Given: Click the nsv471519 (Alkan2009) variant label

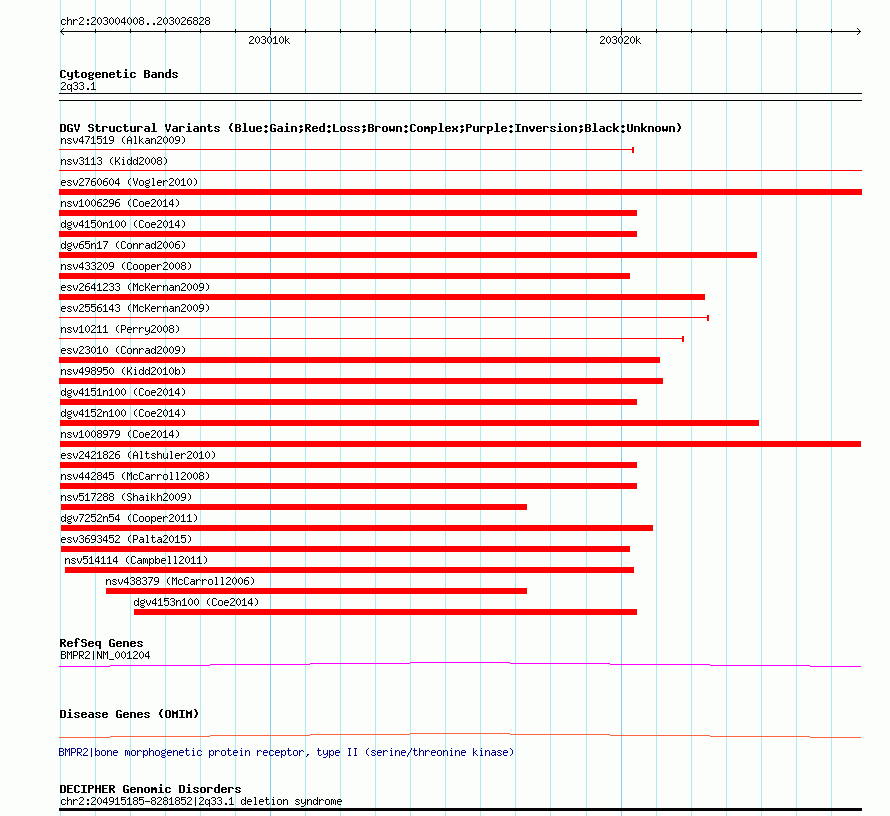Looking at the screenshot, I should (123, 140).
